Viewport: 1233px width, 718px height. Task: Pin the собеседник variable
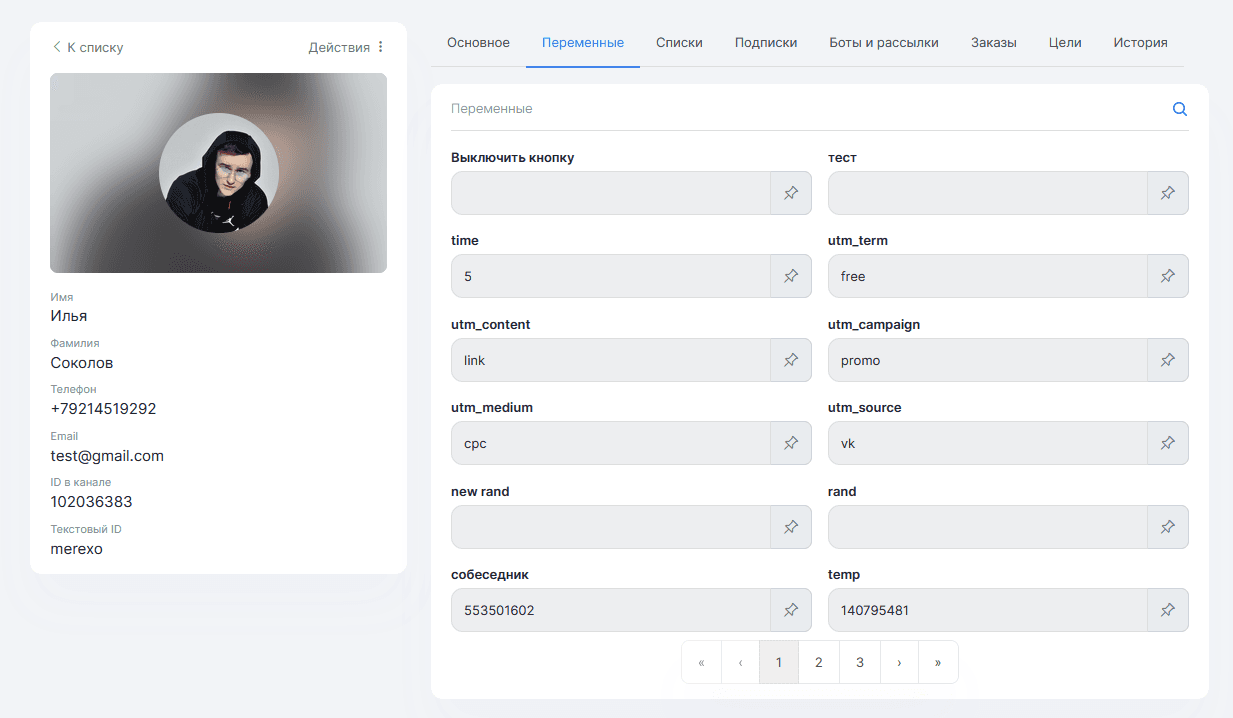[790, 610]
